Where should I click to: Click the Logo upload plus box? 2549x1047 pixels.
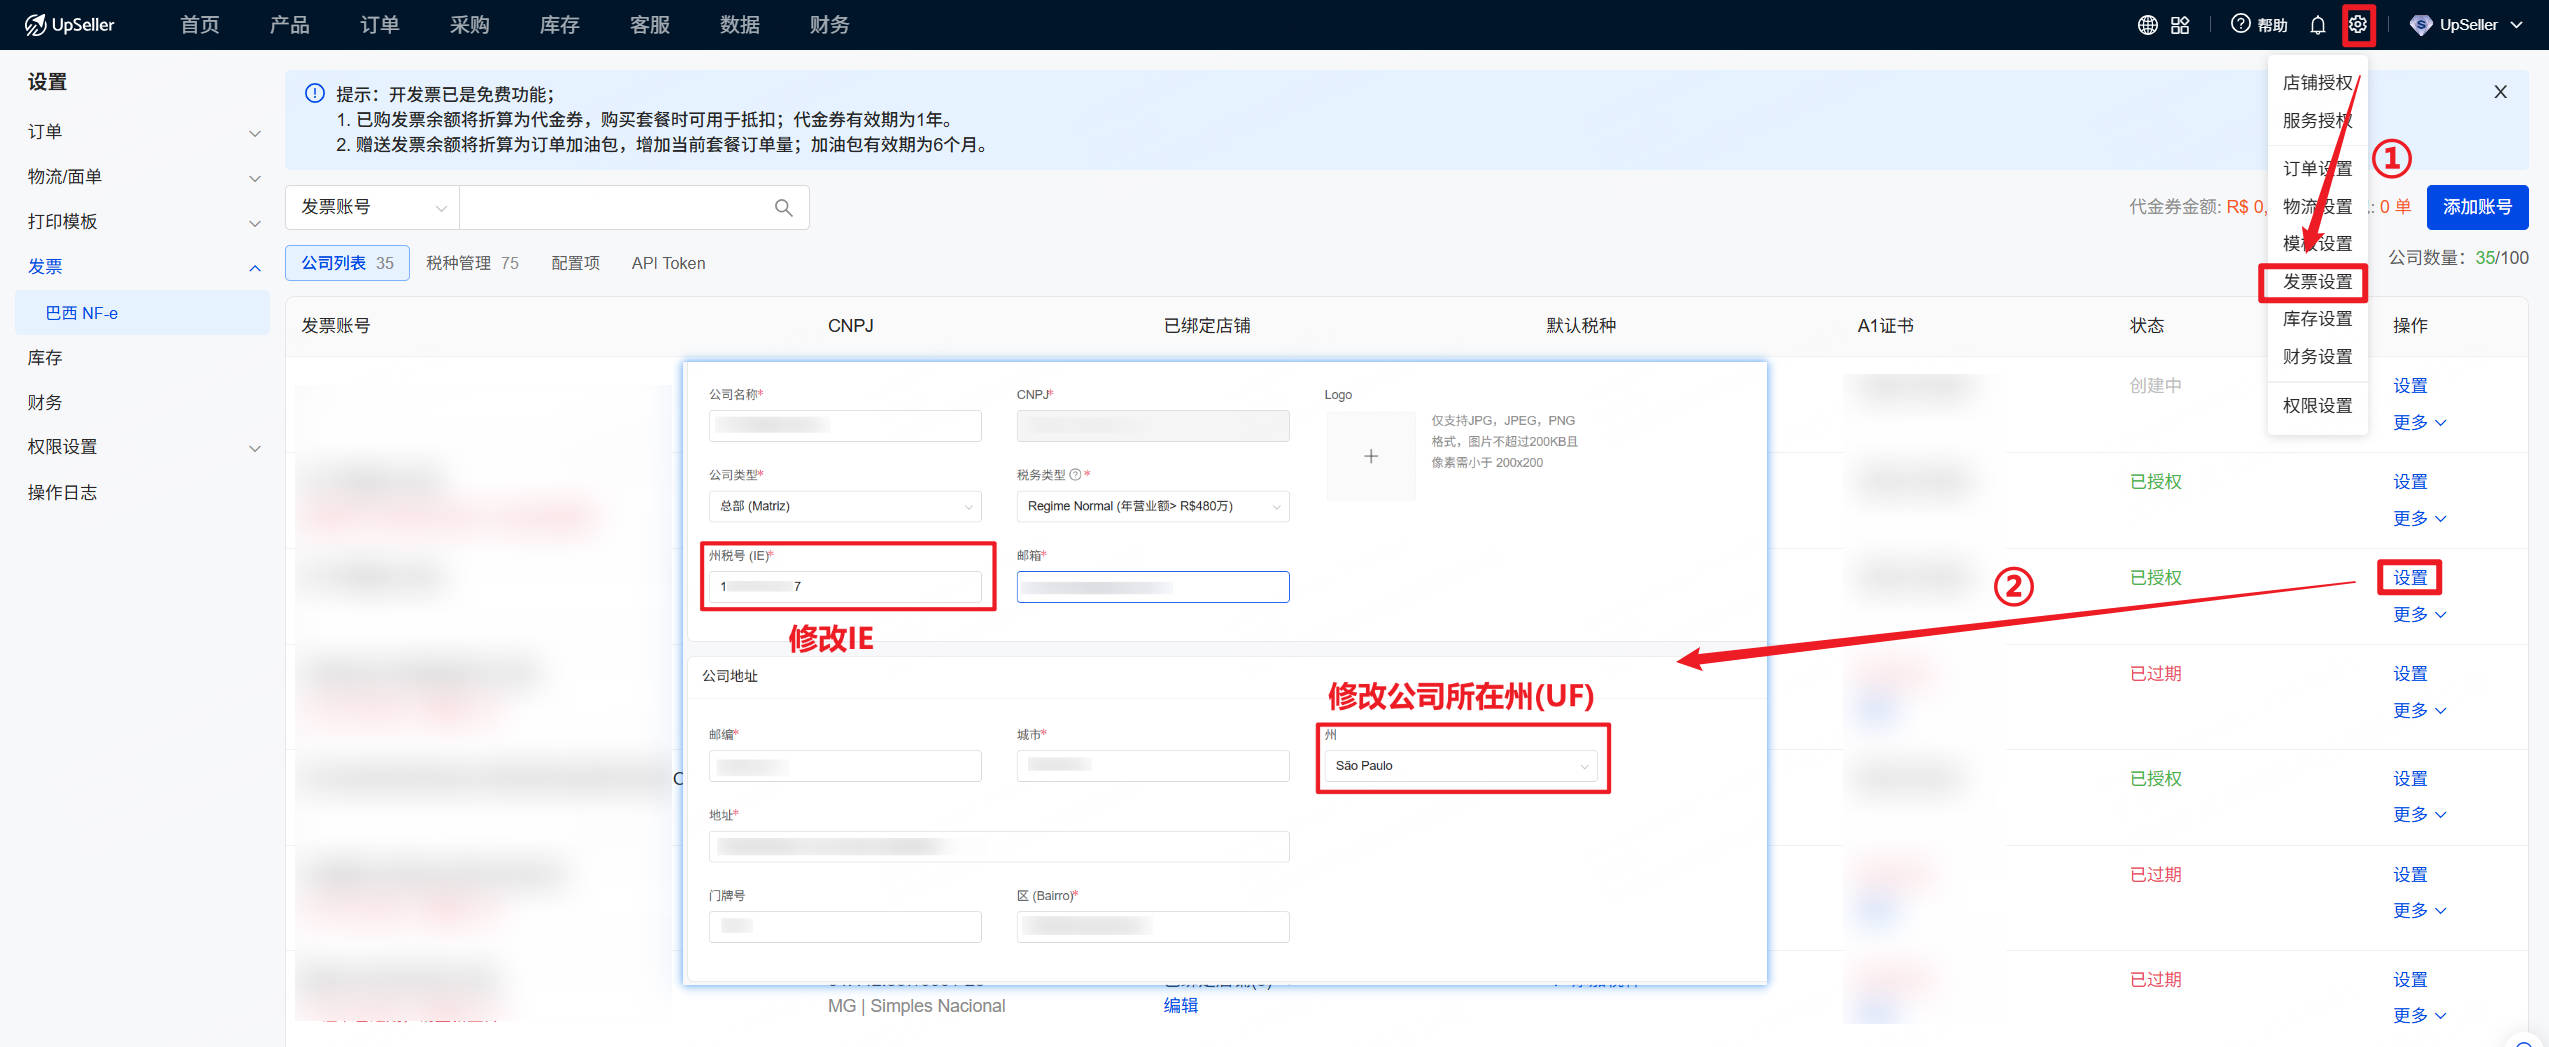click(1369, 456)
